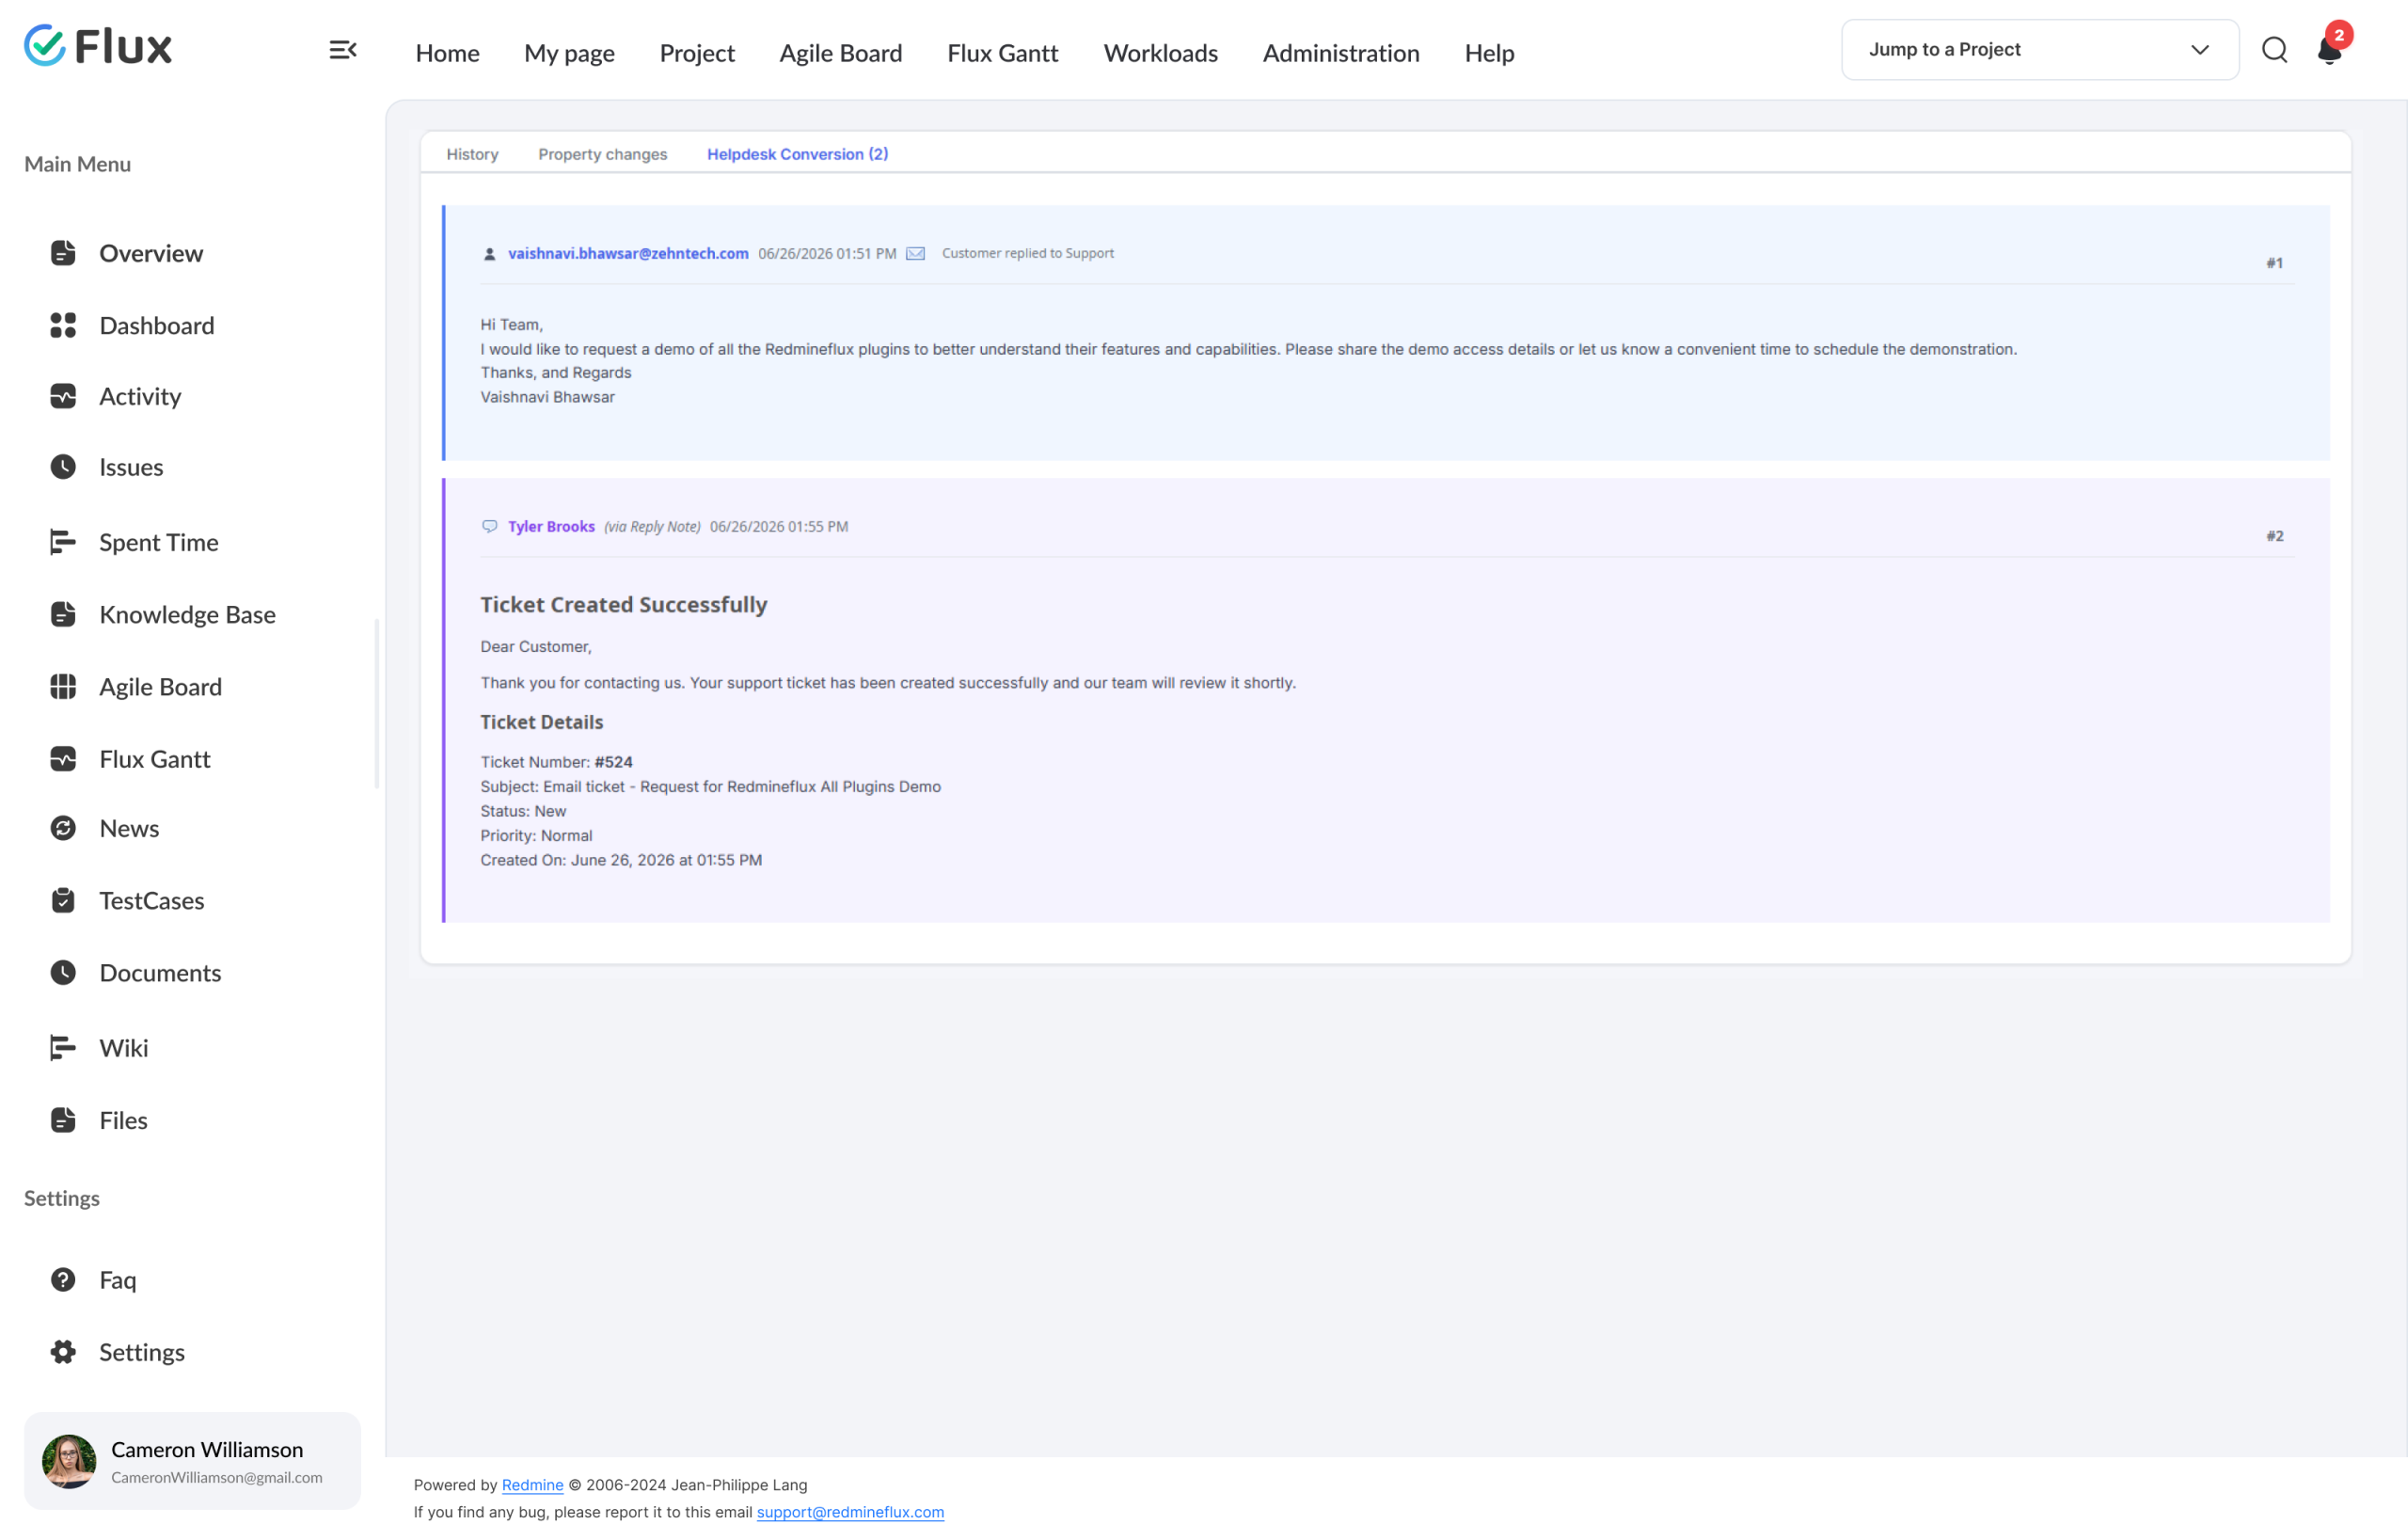Click 'Status: New' line
This screenshot has width=2408, height=1540.
click(x=522, y=811)
